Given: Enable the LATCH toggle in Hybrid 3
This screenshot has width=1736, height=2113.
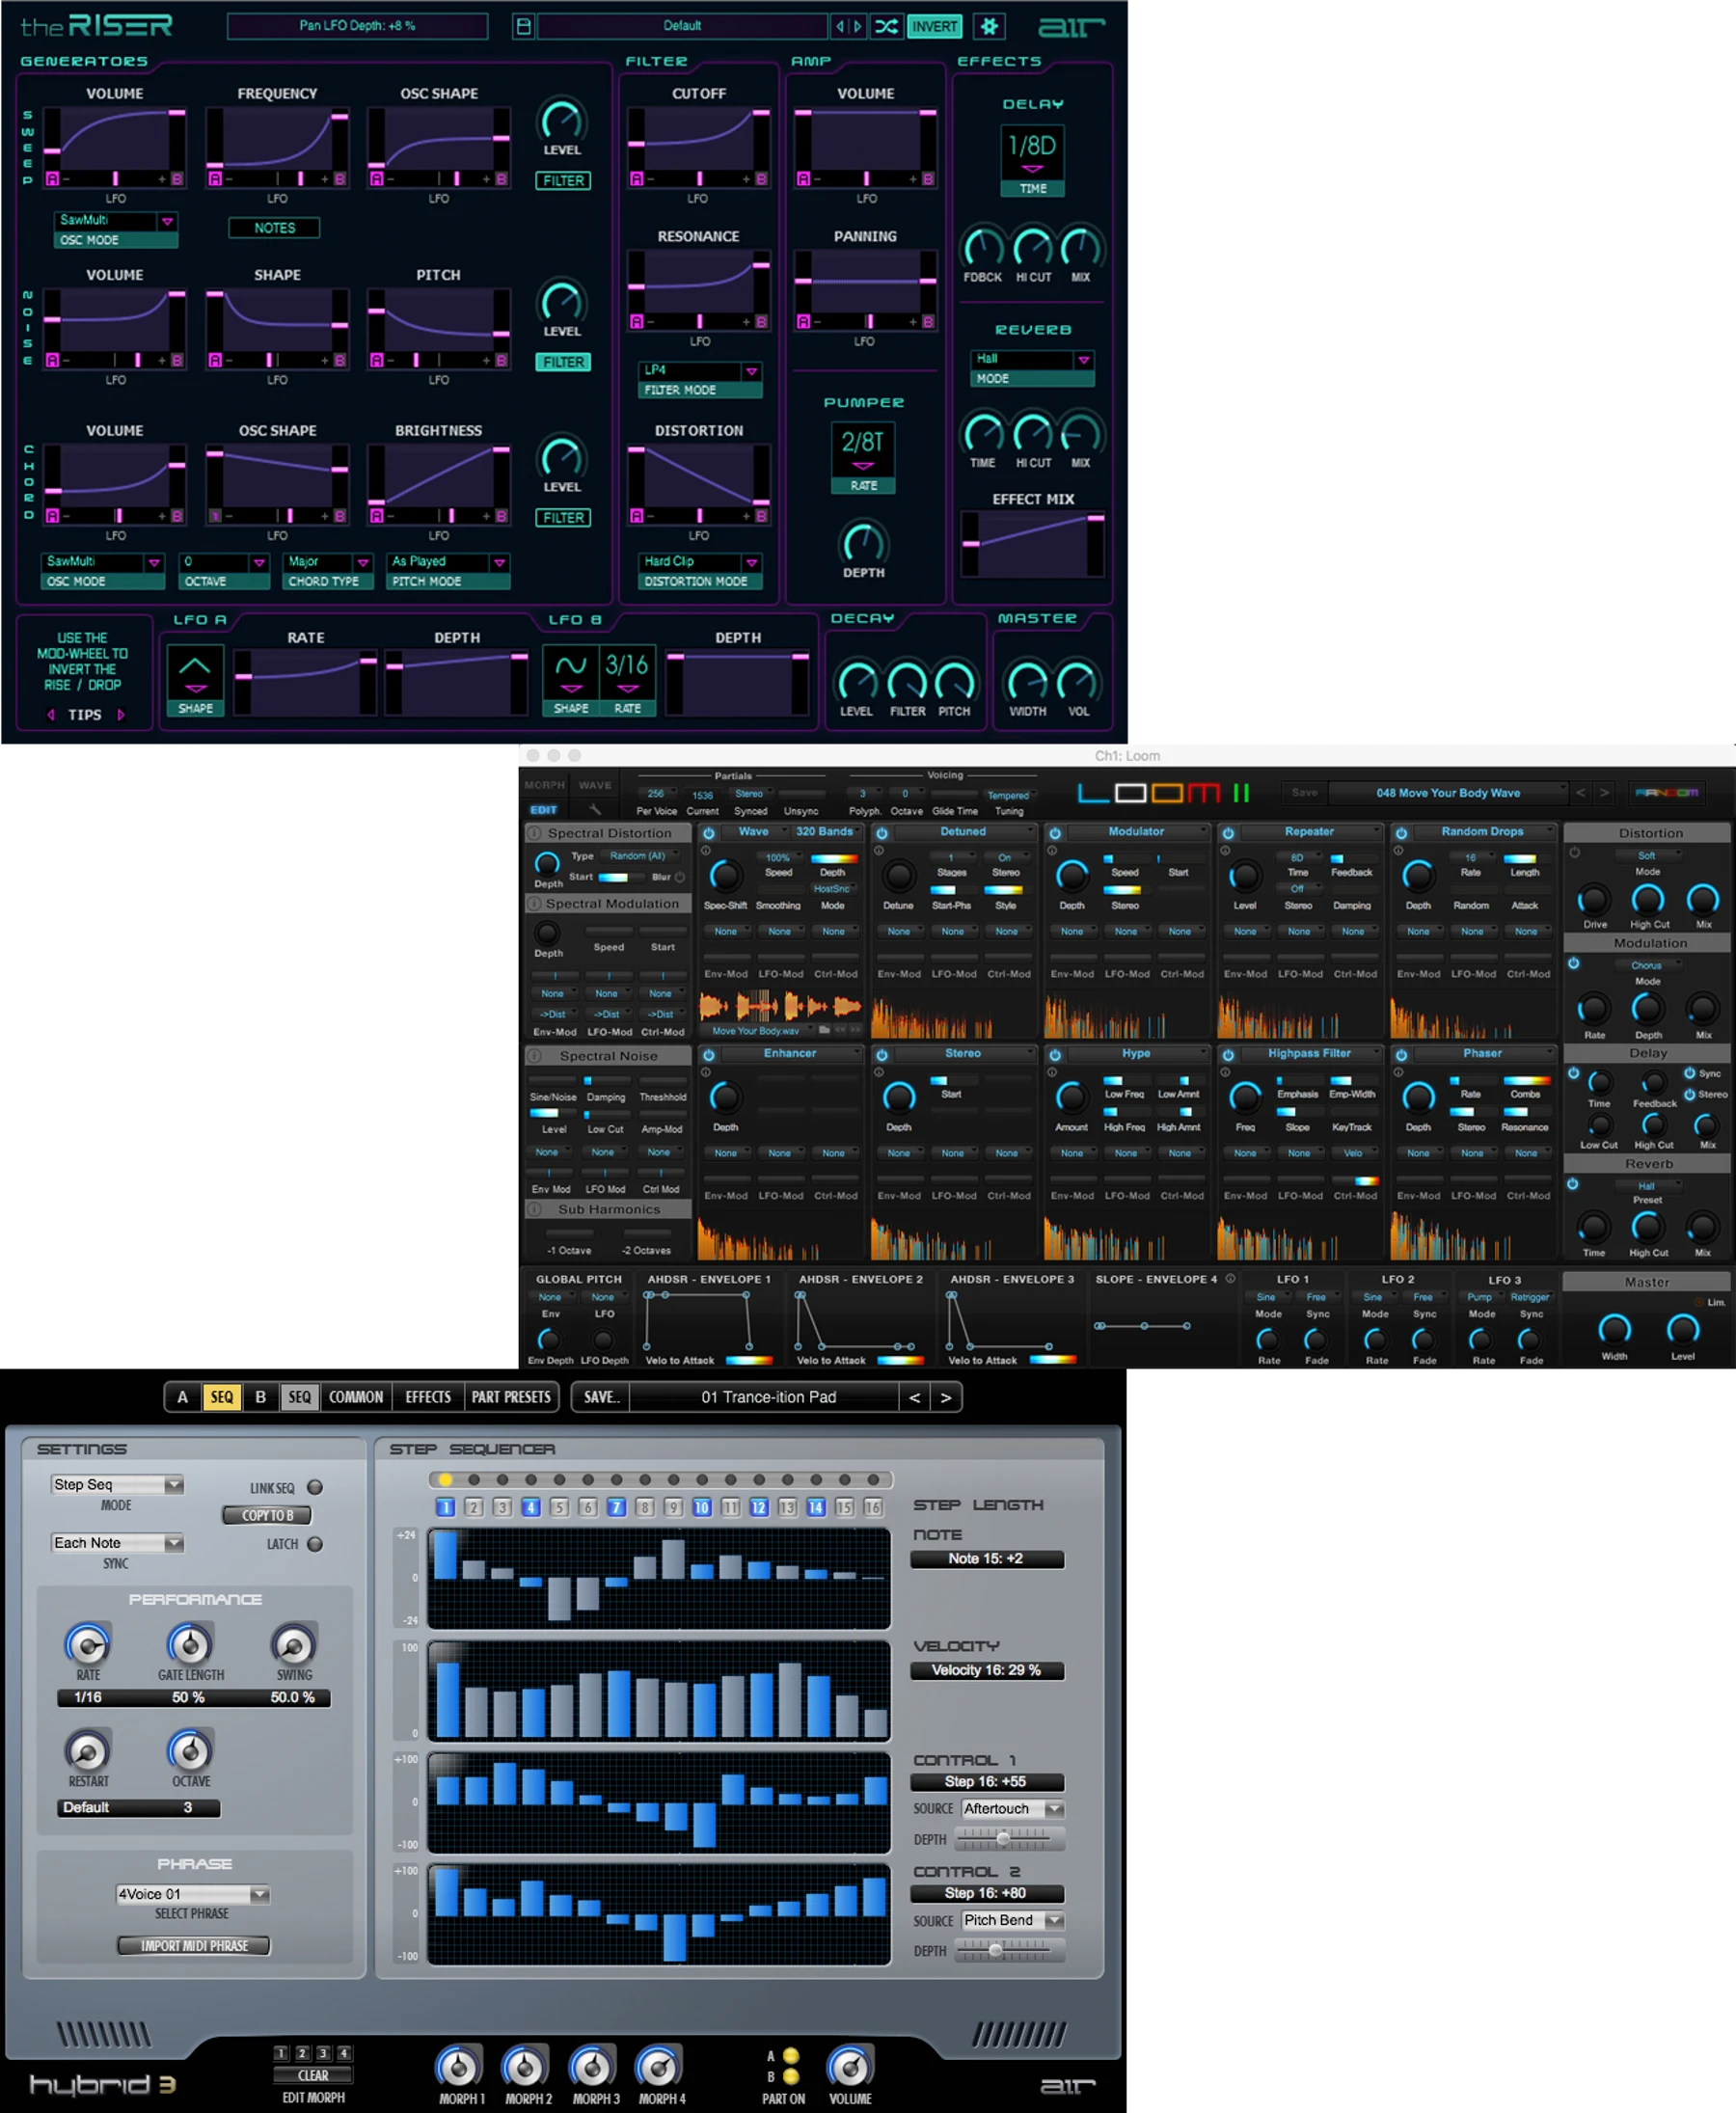Looking at the screenshot, I should (315, 1543).
